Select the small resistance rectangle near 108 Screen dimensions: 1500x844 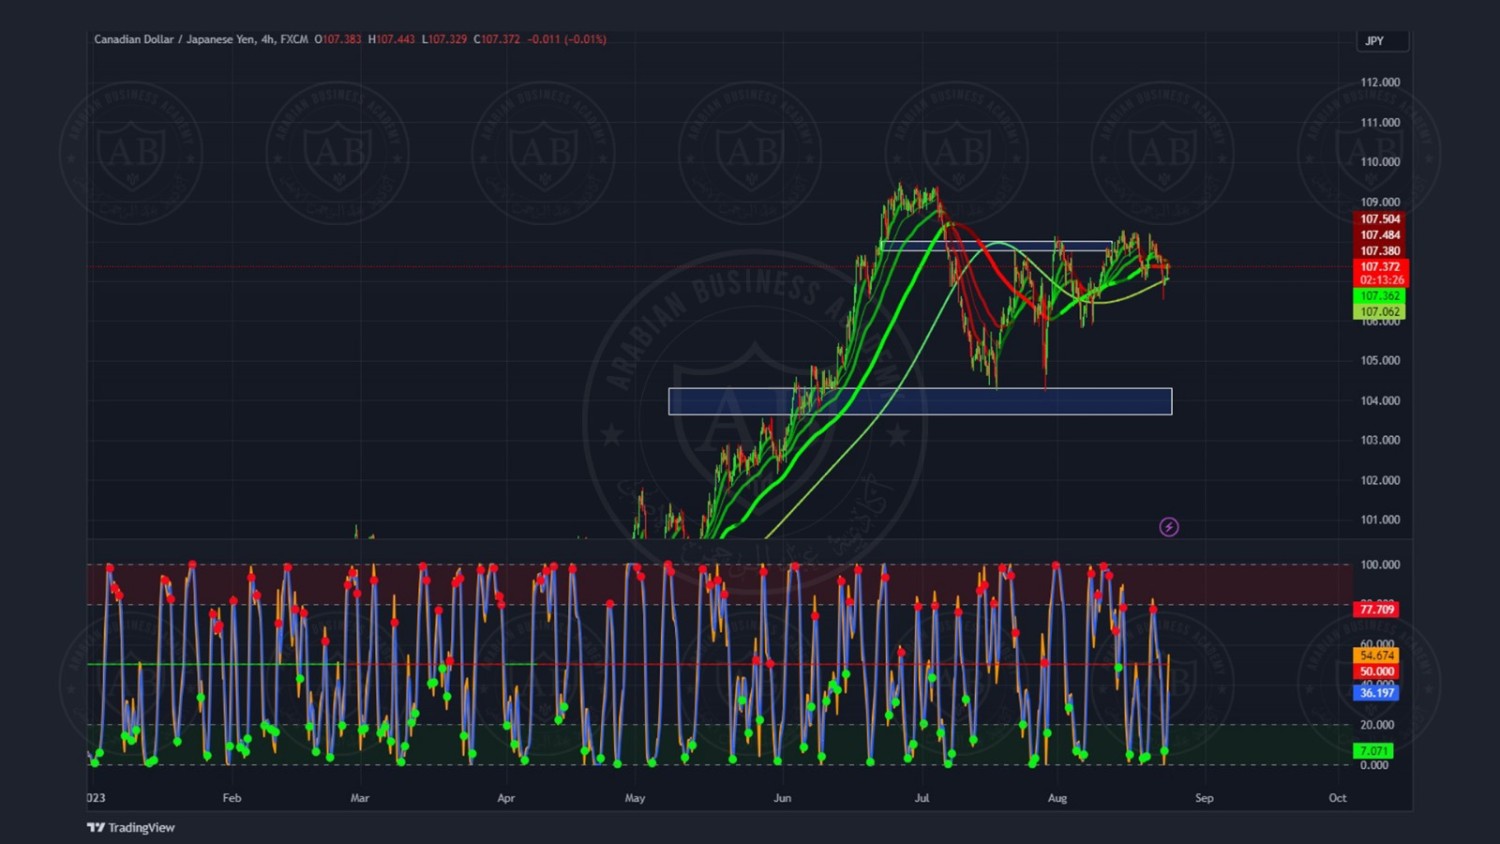[x=995, y=245]
